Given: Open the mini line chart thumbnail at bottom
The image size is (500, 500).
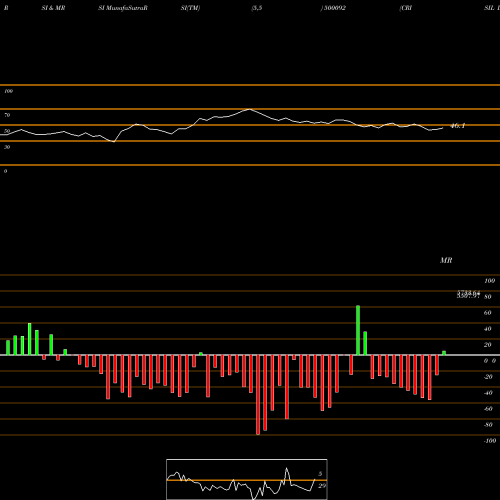Looking at the screenshot, I should click(x=247, y=479).
